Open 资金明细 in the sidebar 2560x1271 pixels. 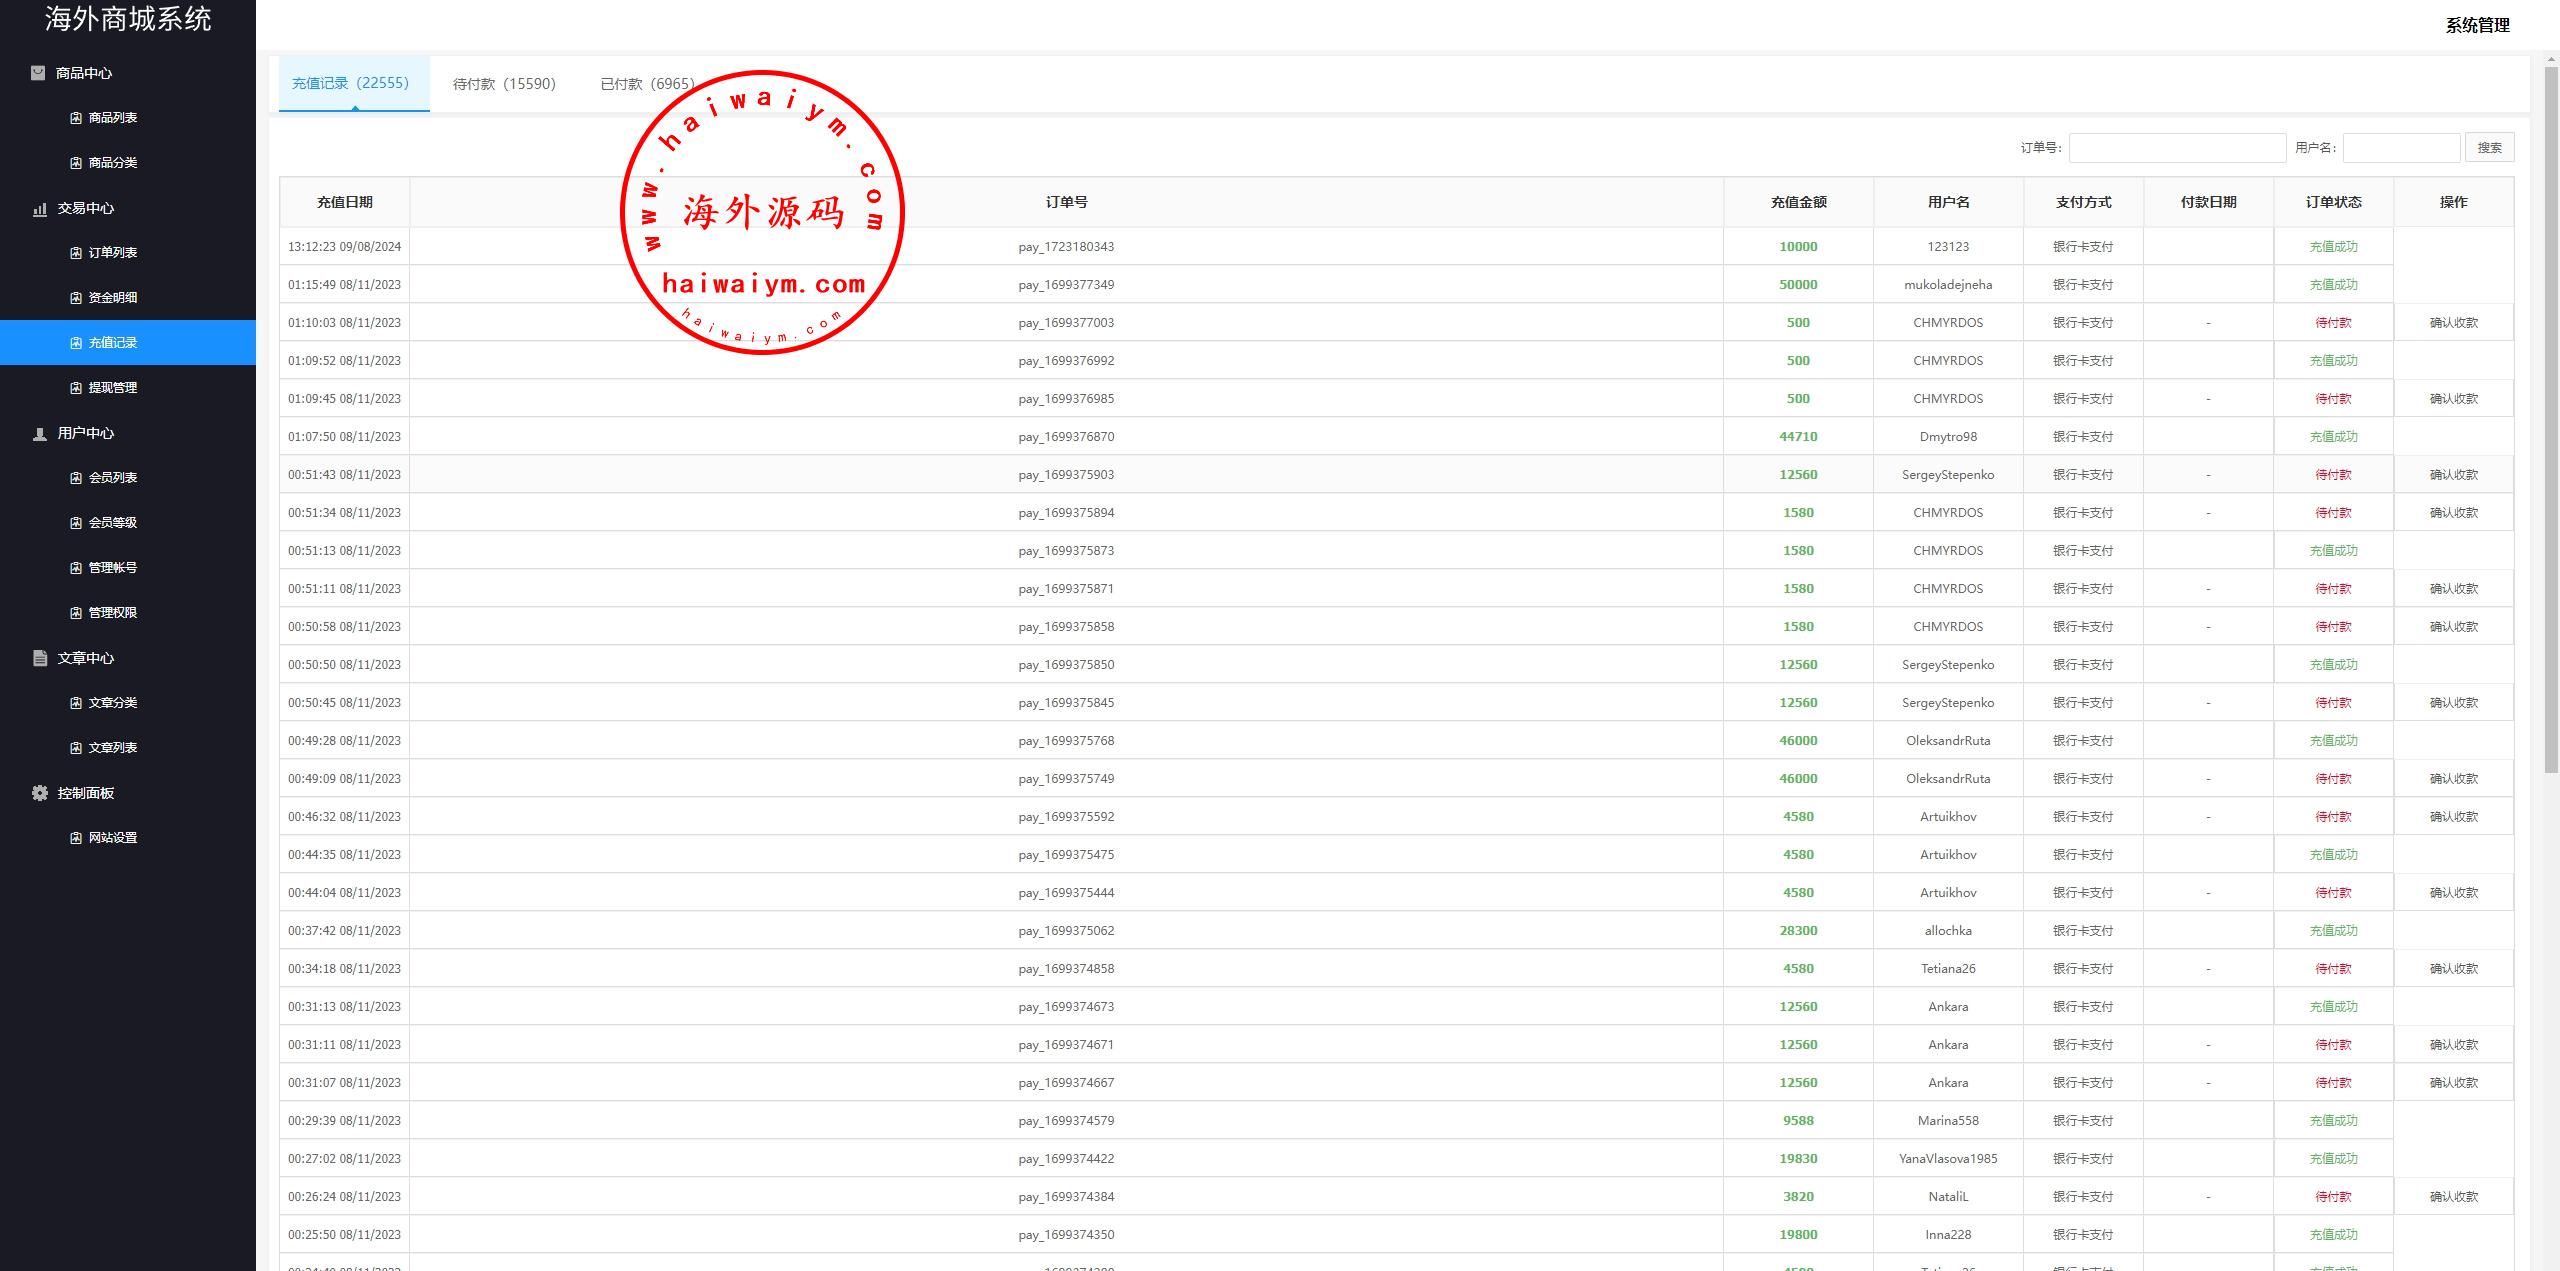112,298
